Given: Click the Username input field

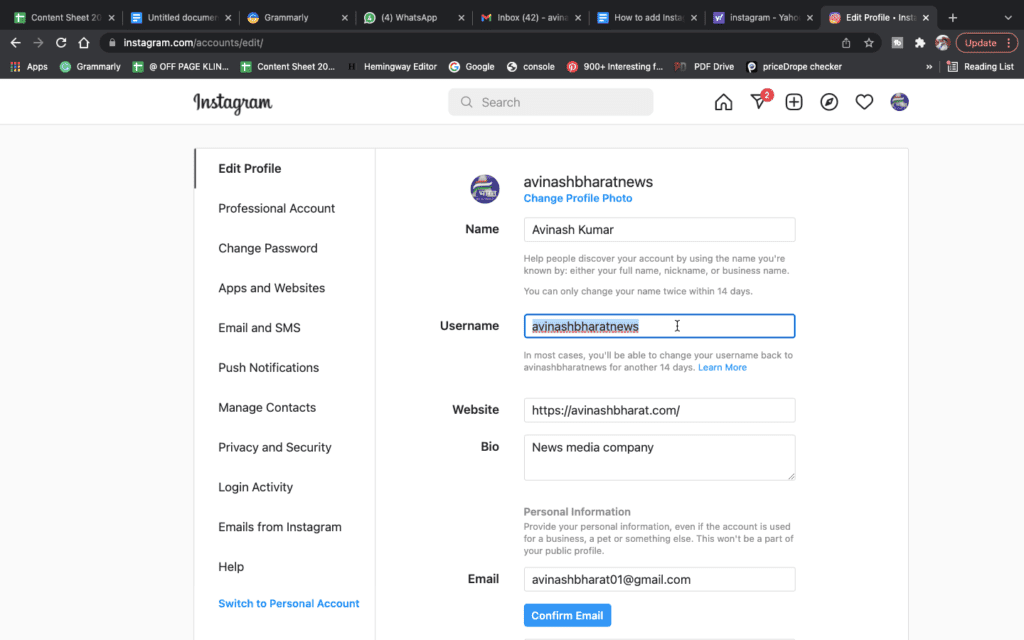Looking at the screenshot, I should coord(659,326).
